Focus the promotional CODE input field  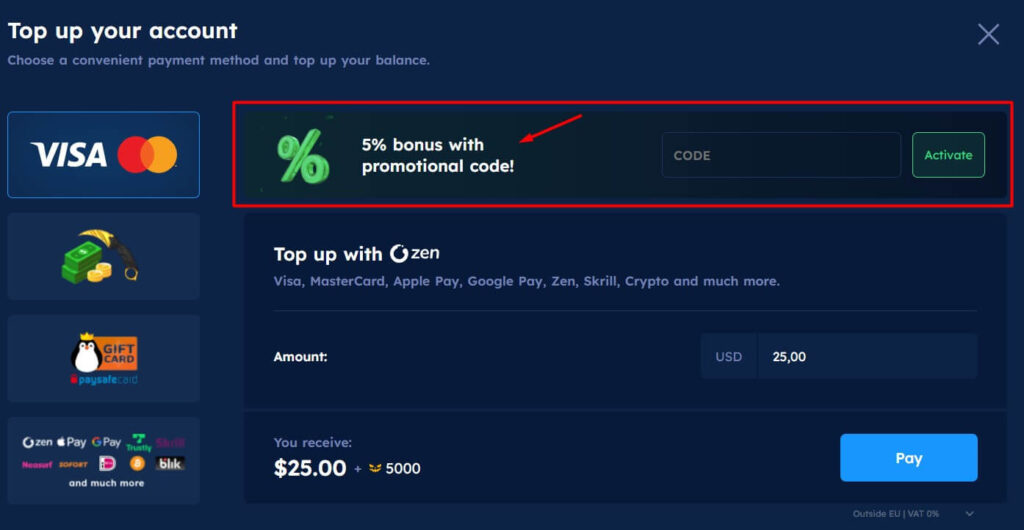coord(780,156)
